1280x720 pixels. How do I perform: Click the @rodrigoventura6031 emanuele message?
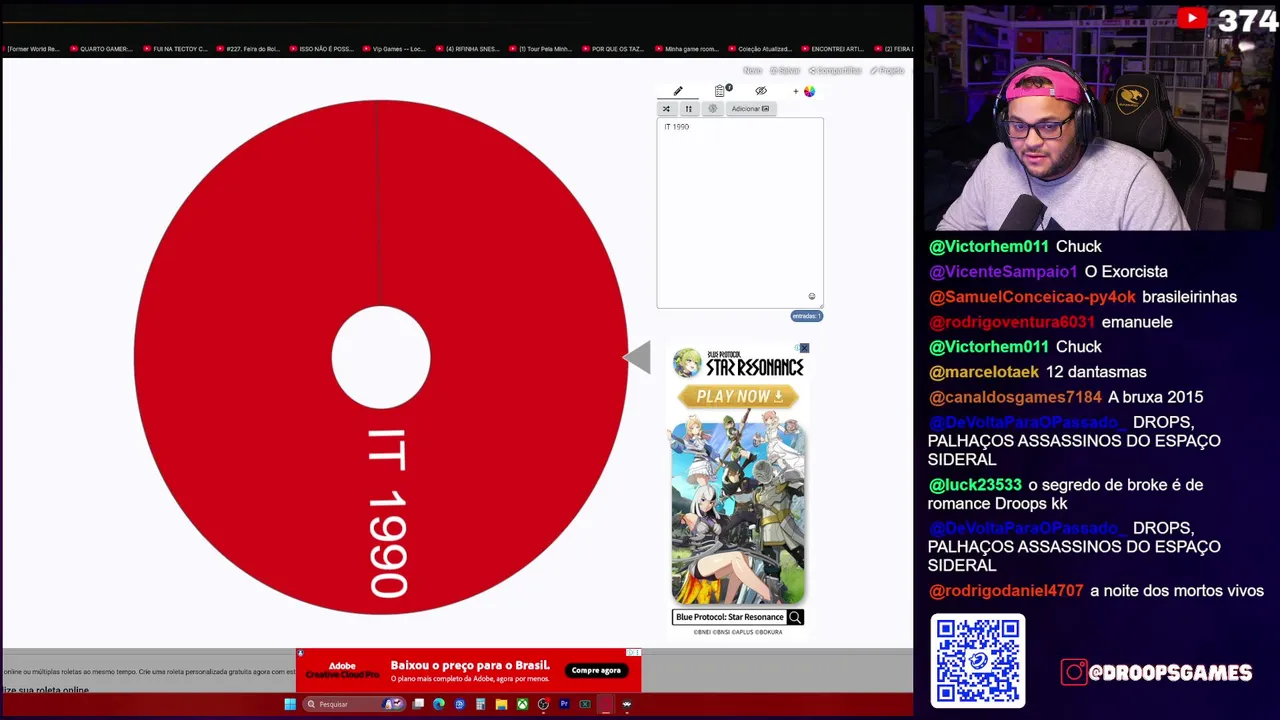click(x=1050, y=322)
